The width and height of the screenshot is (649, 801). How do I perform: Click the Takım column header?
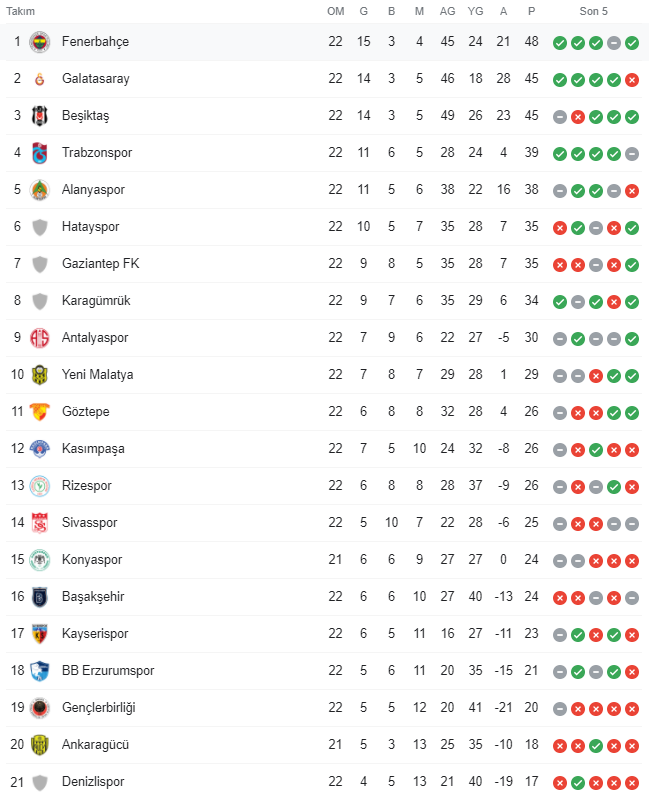[x=20, y=11]
